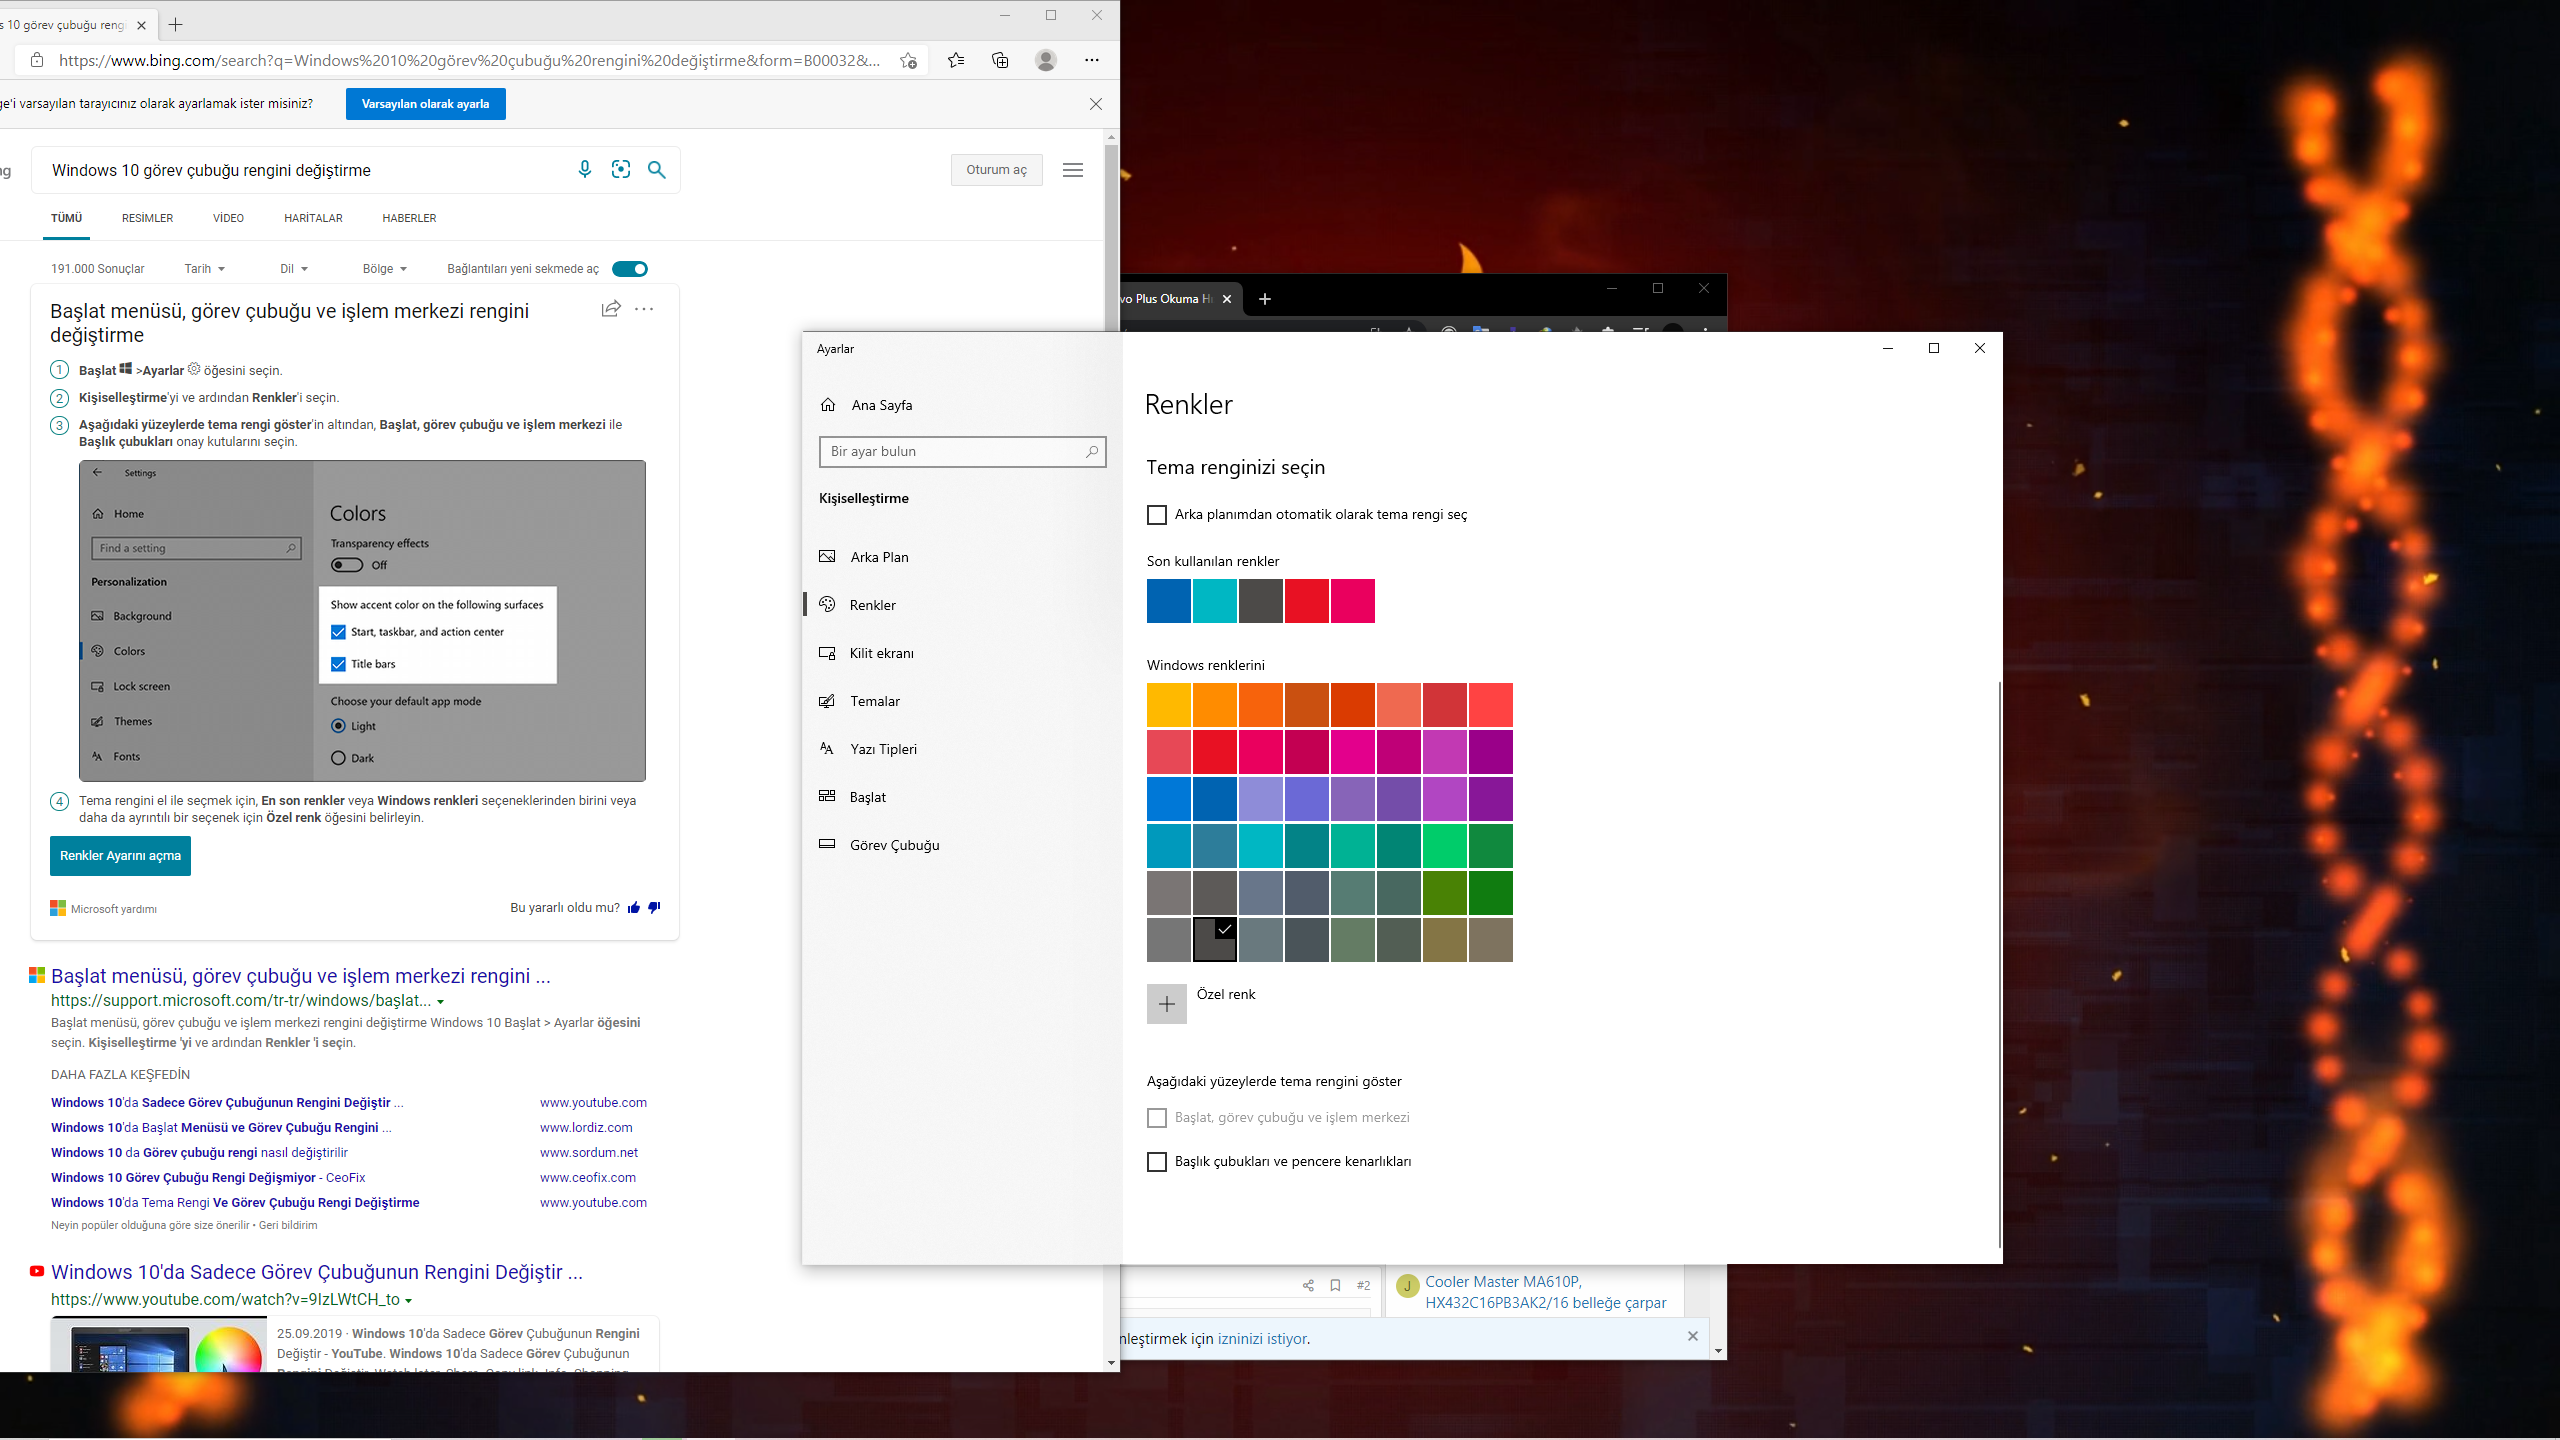Click the Edge address bar URL
The width and height of the screenshot is (2560, 1440).
[x=470, y=61]
